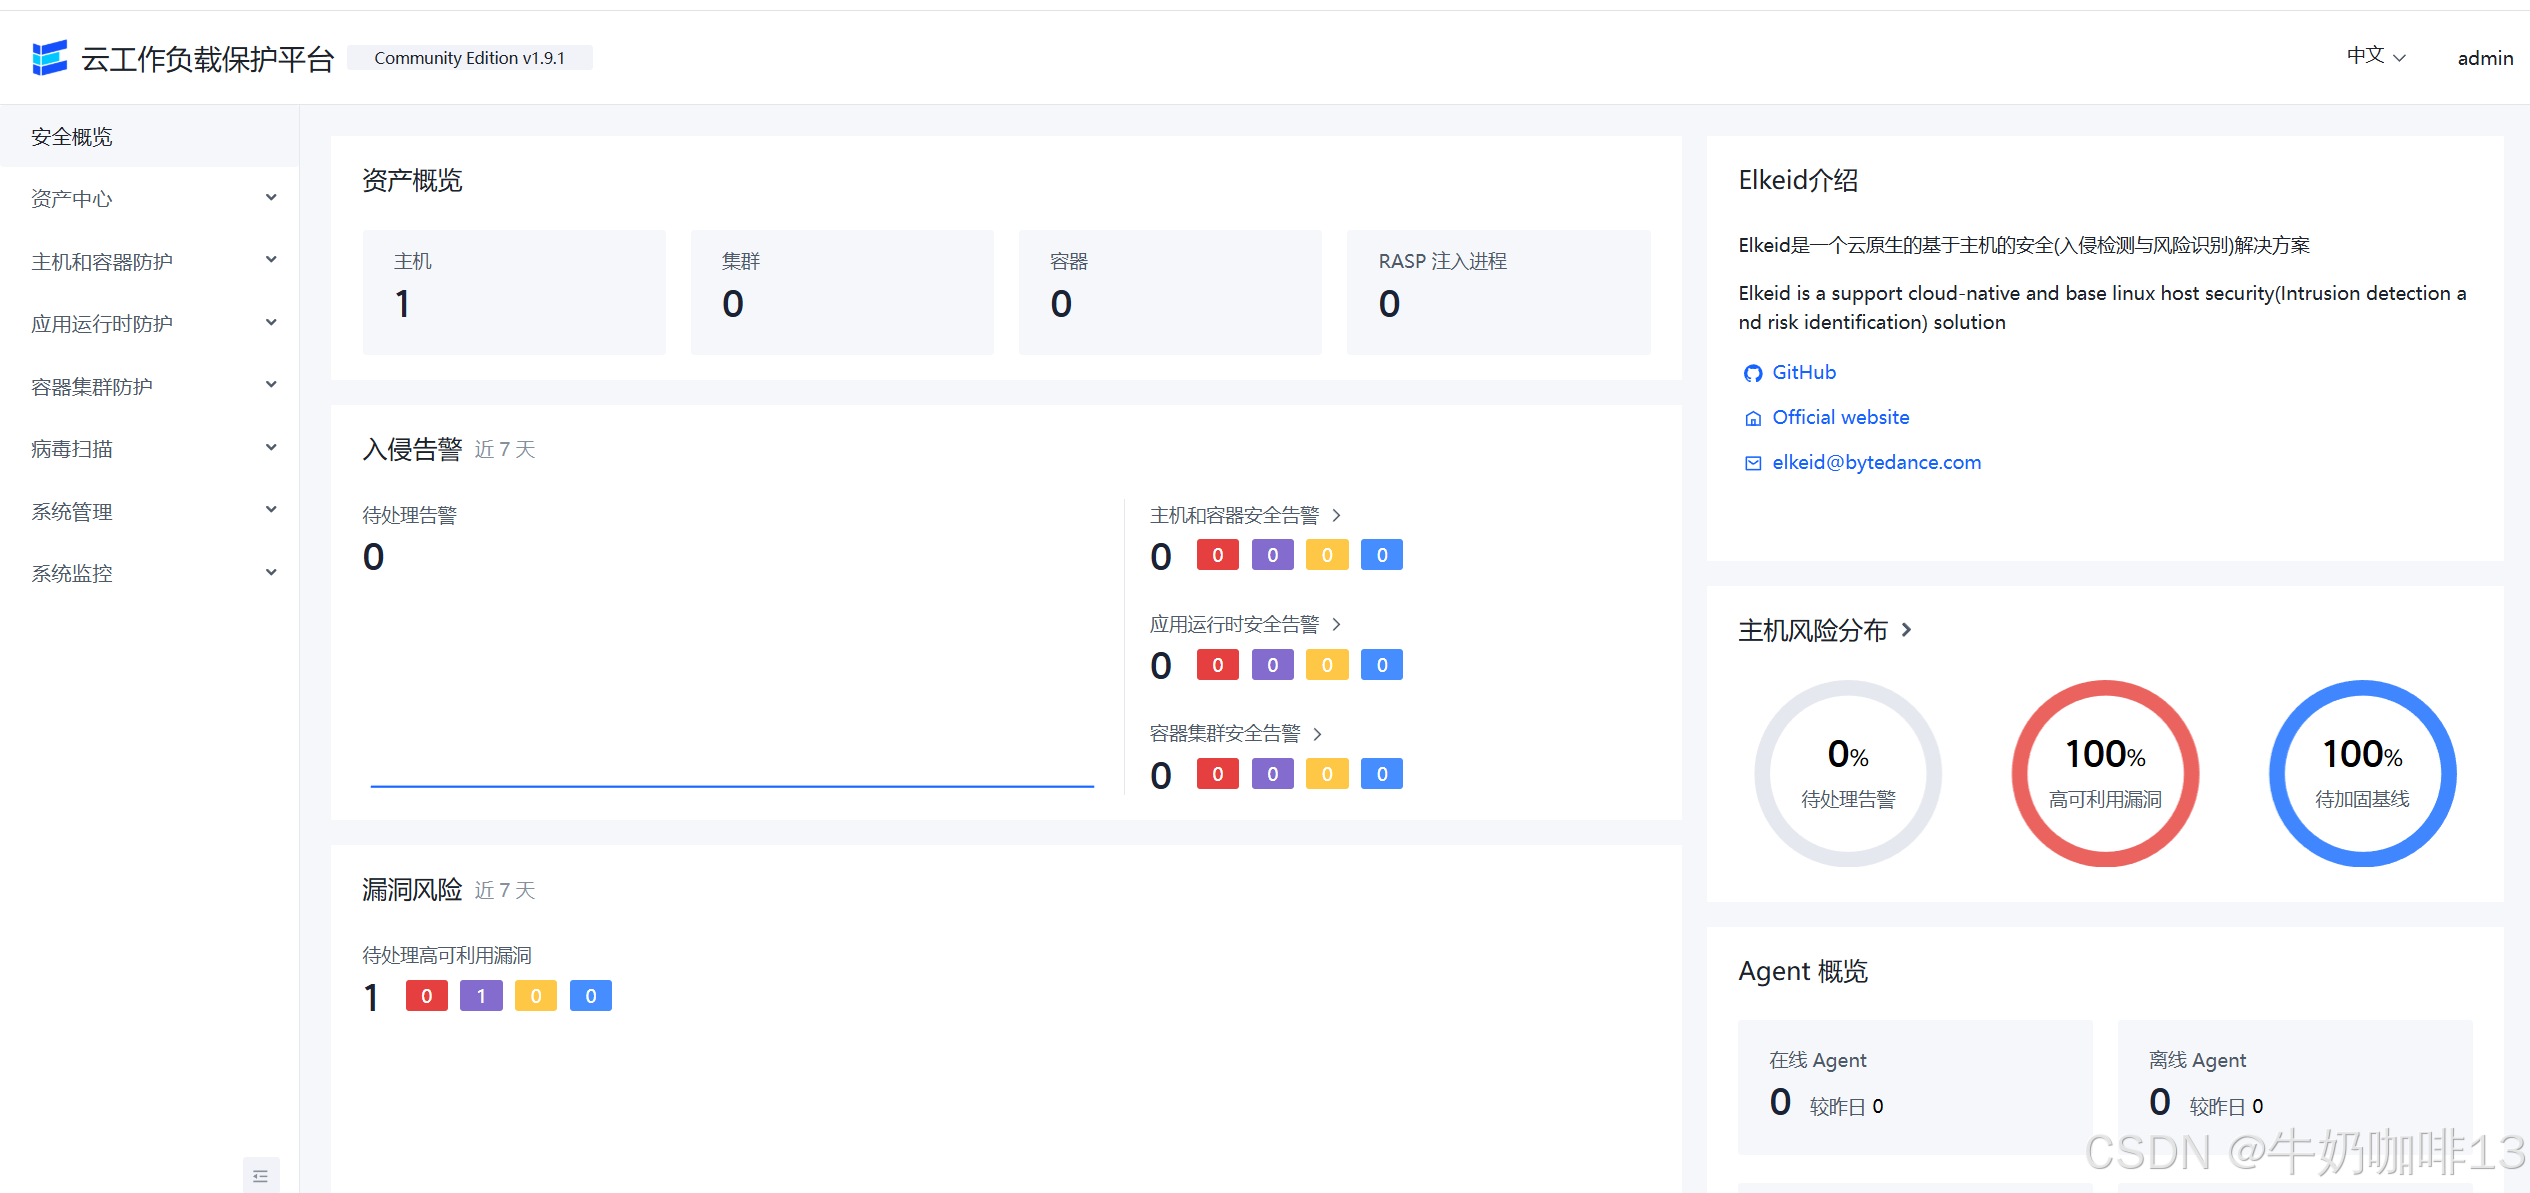Open the 主机和容器安全告警 link
2530x1193 pixels.
[1234, 515]
